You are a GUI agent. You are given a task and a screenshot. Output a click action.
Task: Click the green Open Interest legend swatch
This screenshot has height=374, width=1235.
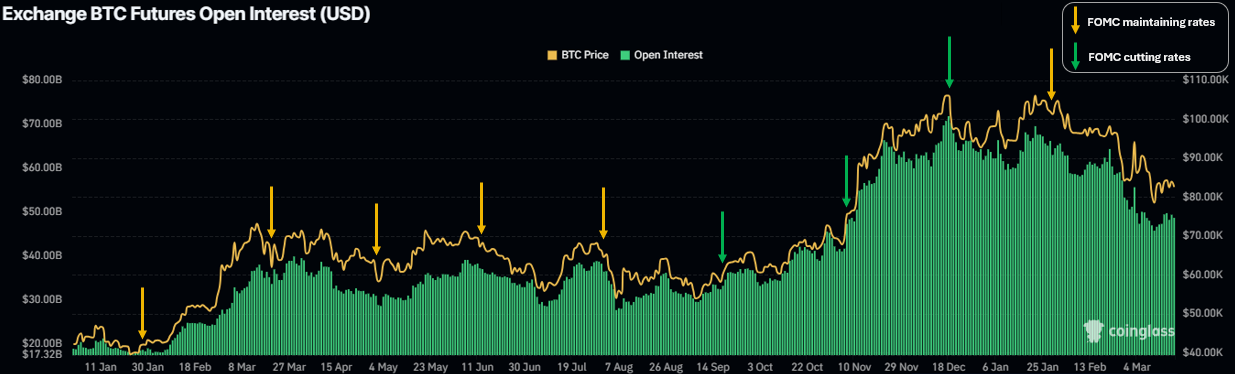tap(626, 55)
